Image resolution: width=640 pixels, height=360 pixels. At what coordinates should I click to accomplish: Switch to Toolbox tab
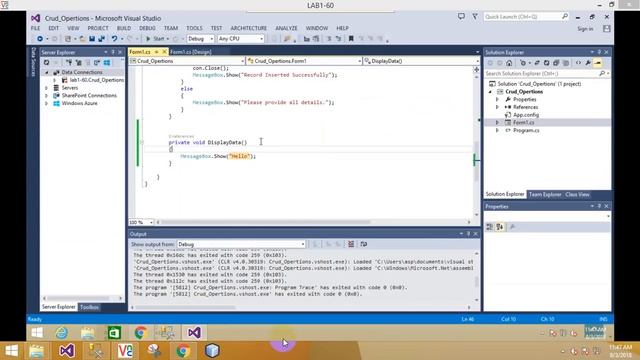(89, 307)
